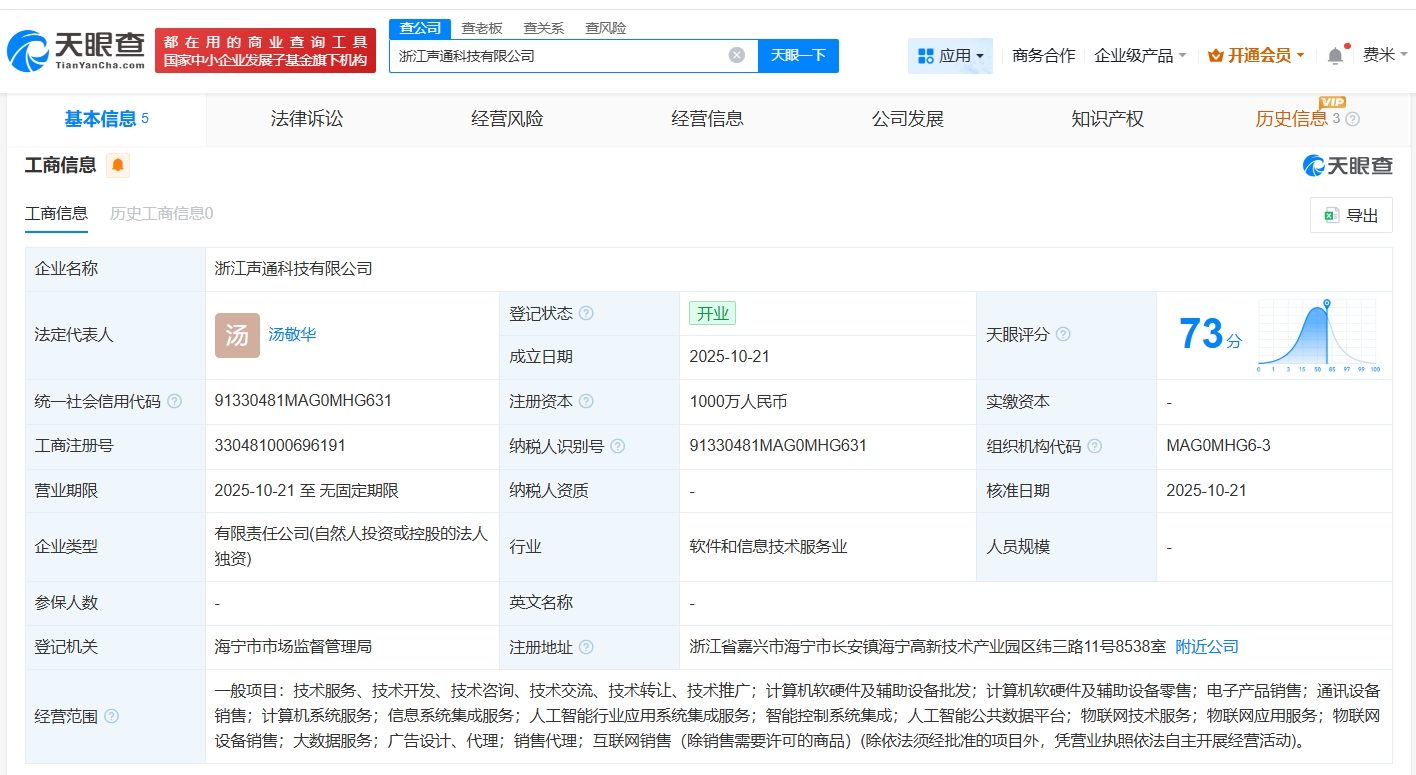Click the Excel icon beside 导出

pos(1330,214)
